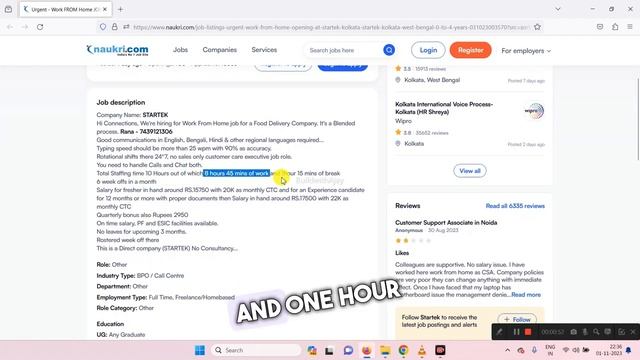
Task: Click the blue search magnifier button
Action: click(x=389, y=50)
